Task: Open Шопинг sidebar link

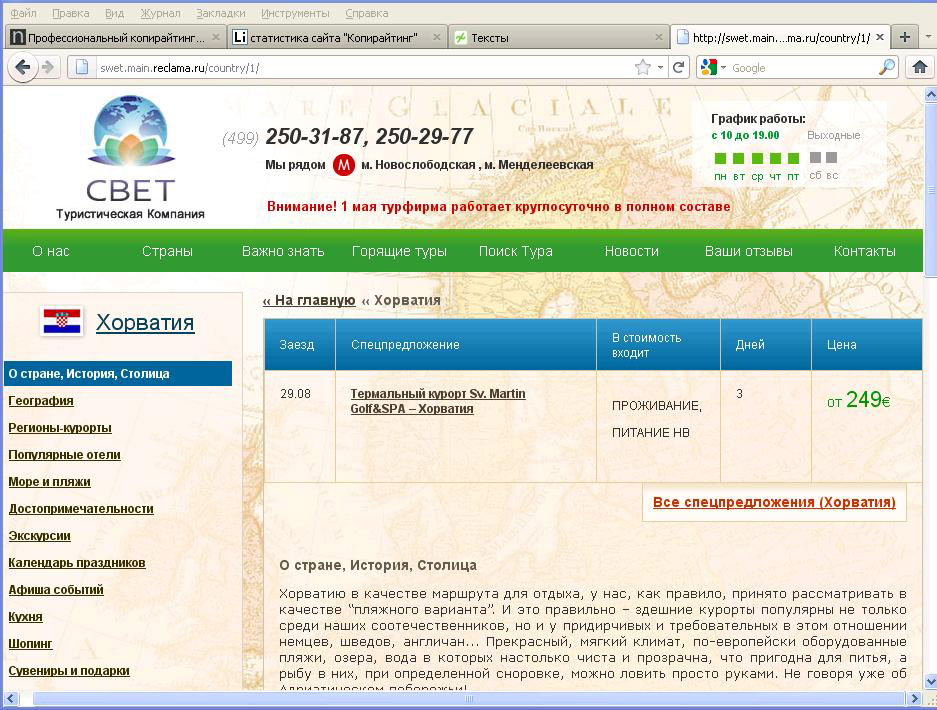Action: pos(30,644)
